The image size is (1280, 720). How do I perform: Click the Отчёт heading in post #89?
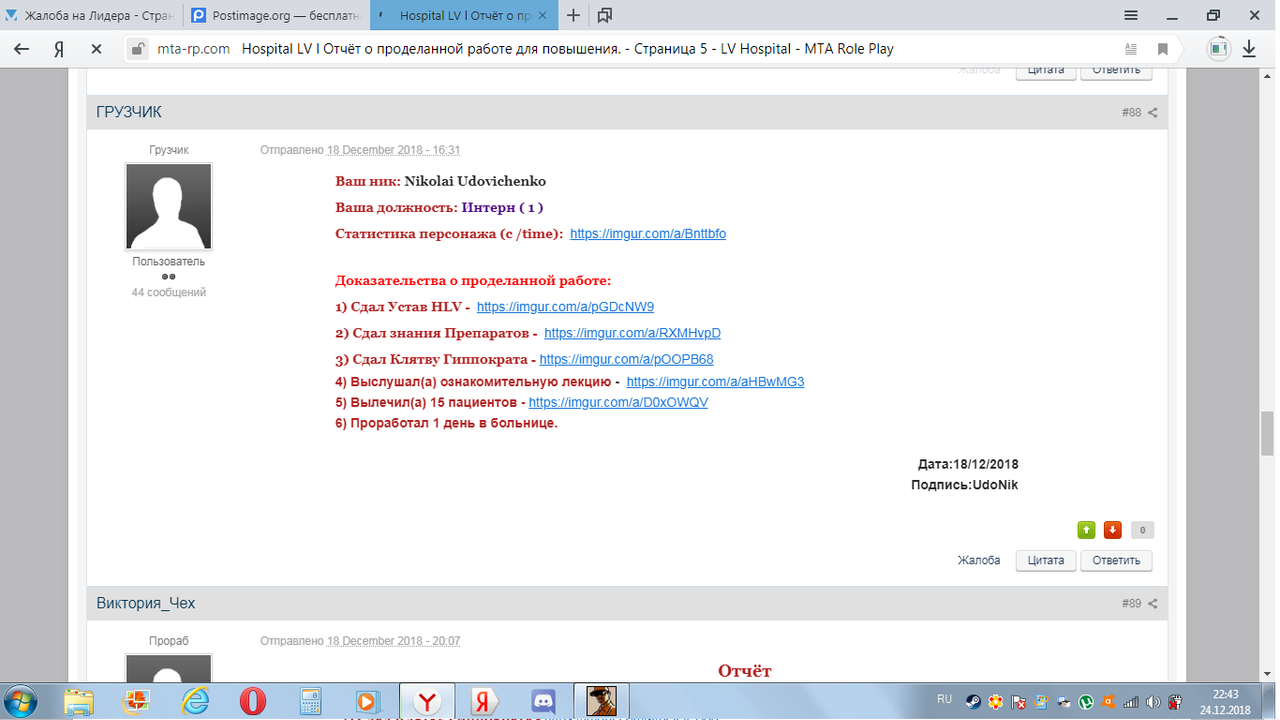(745, 671)
